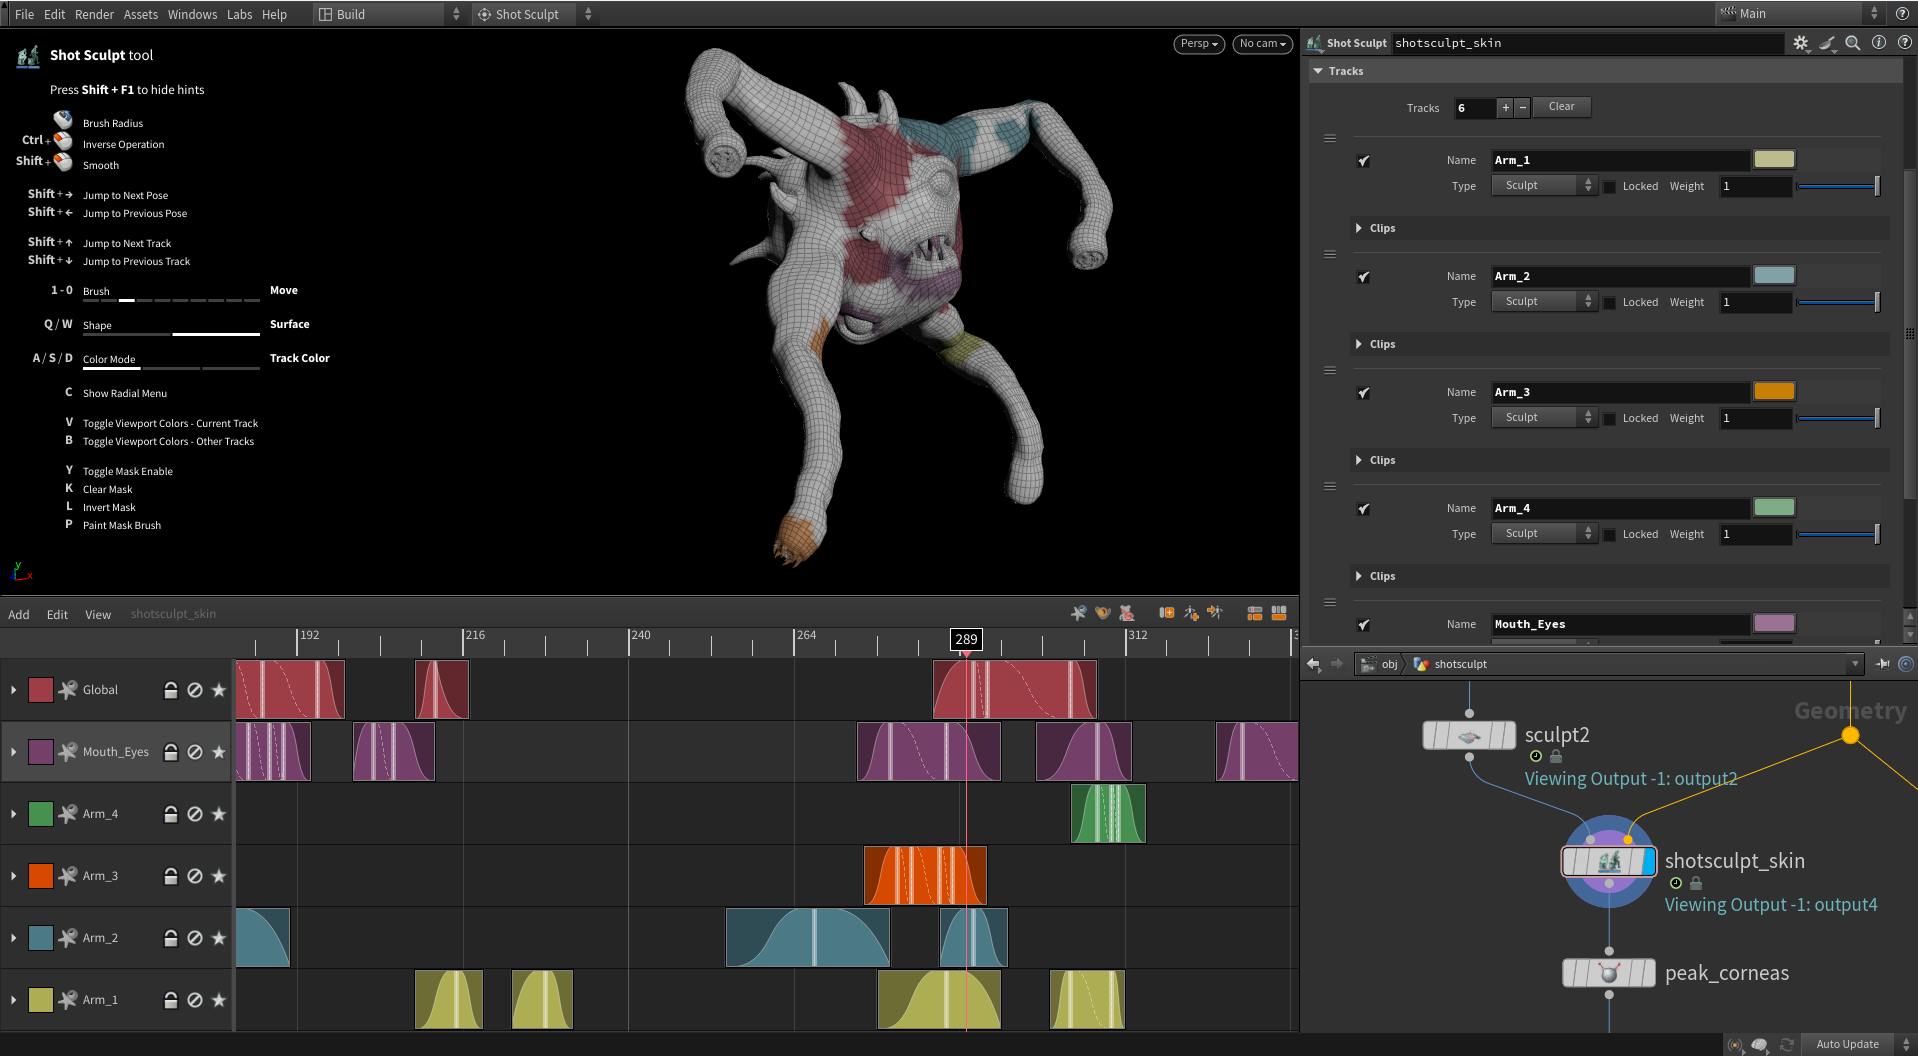The height and width of the screenshot is (1056, 1918).
Task: Toggle the Arm_4 track enable checkbox
Action: click(1363, 509)
